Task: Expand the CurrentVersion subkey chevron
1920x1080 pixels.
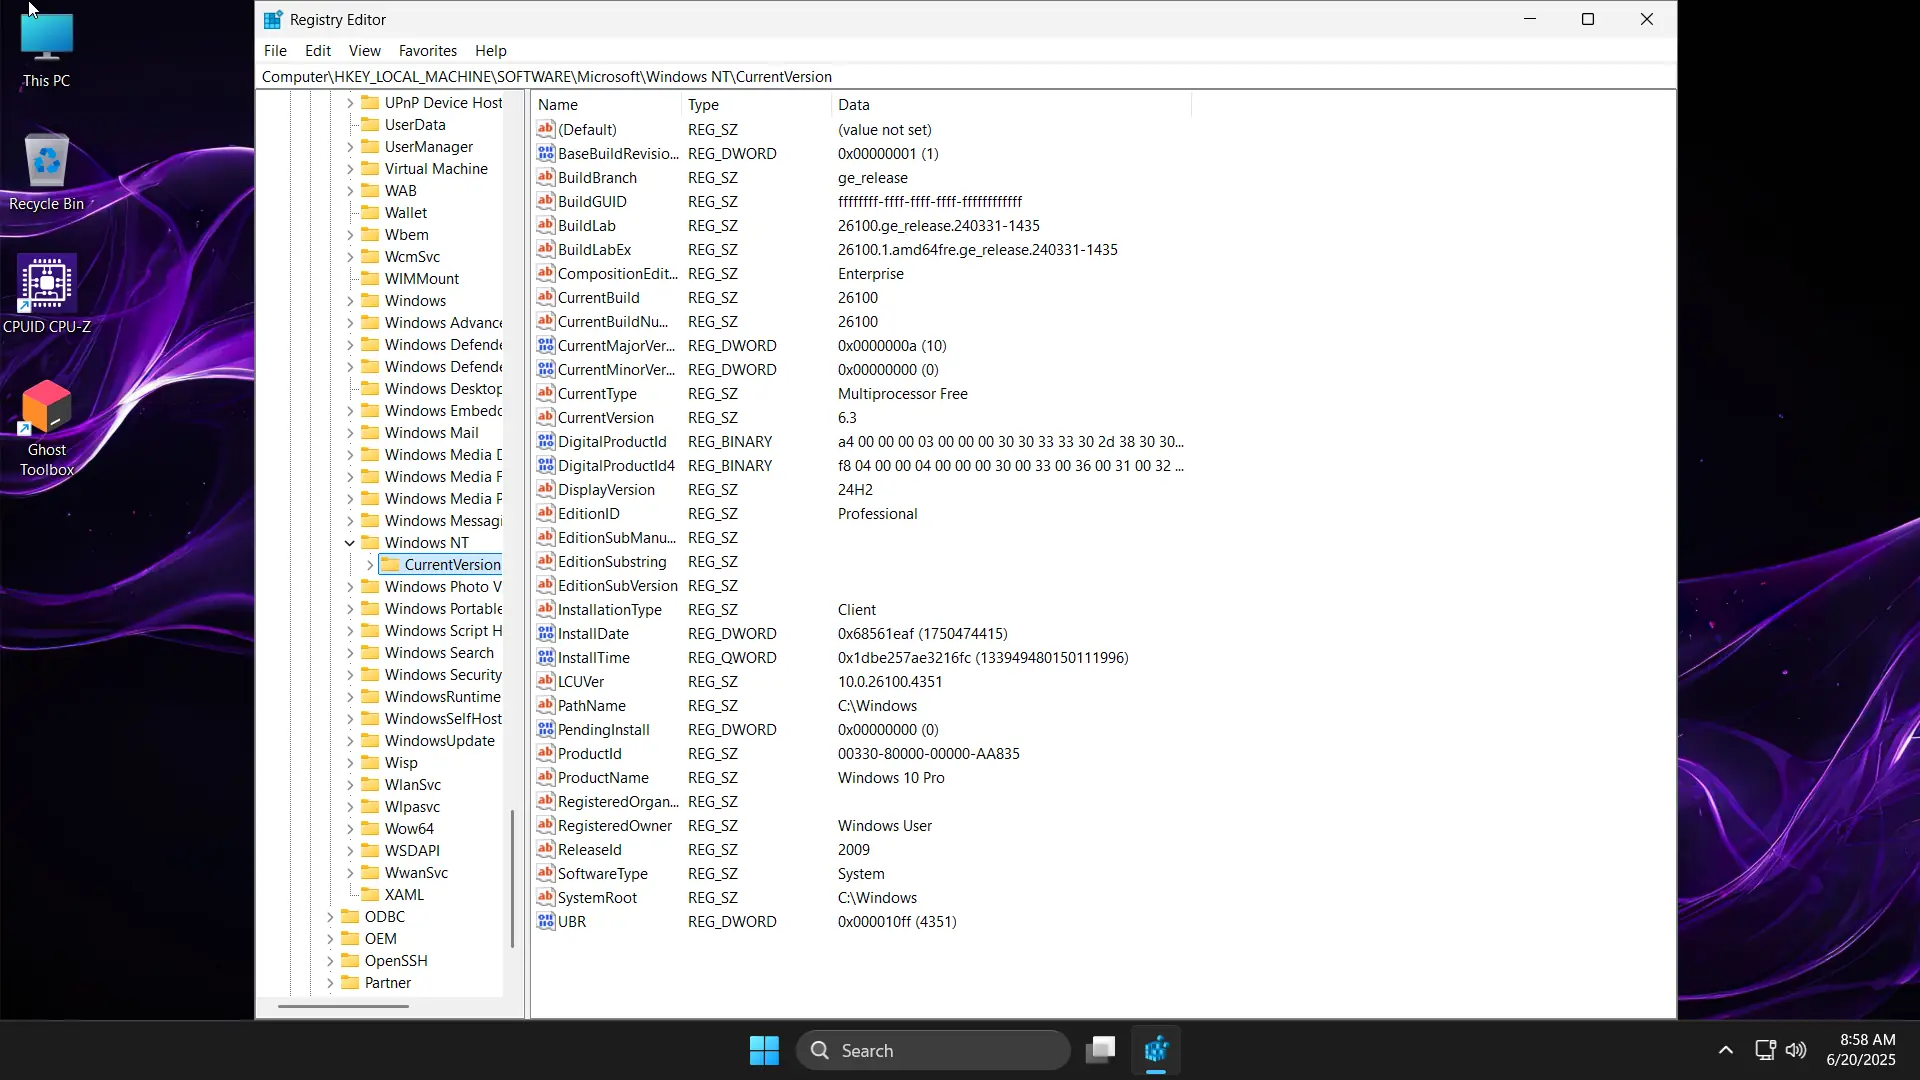Action: 370,565
